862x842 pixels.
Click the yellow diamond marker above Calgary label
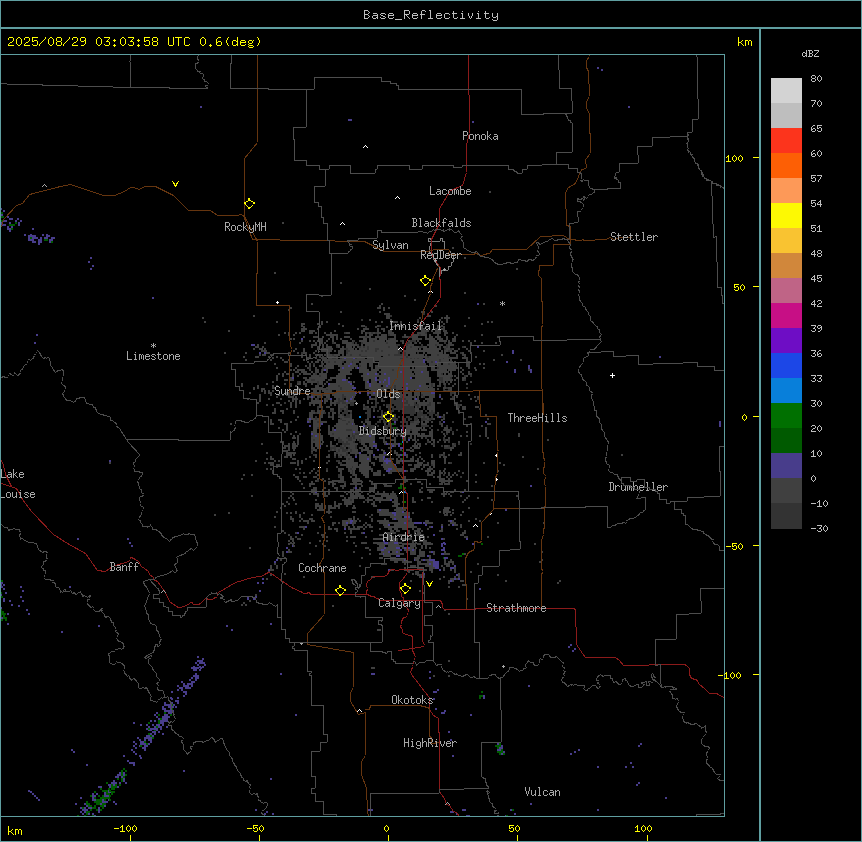pos(405,589)
